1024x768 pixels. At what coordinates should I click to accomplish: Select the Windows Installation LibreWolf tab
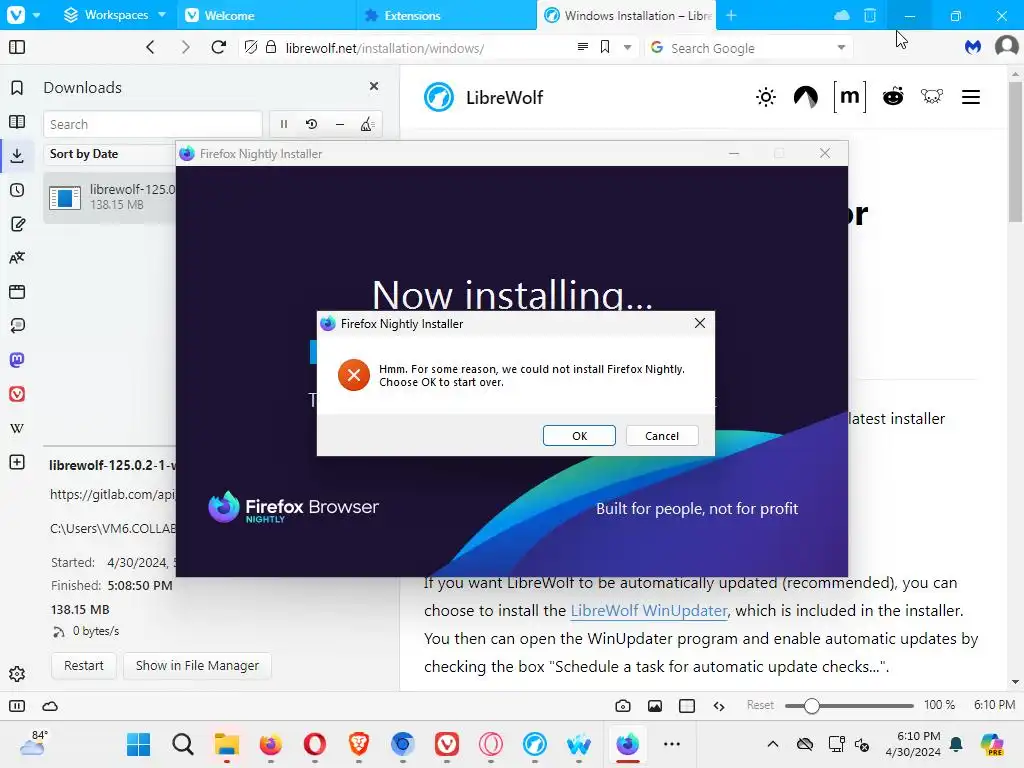626,15
